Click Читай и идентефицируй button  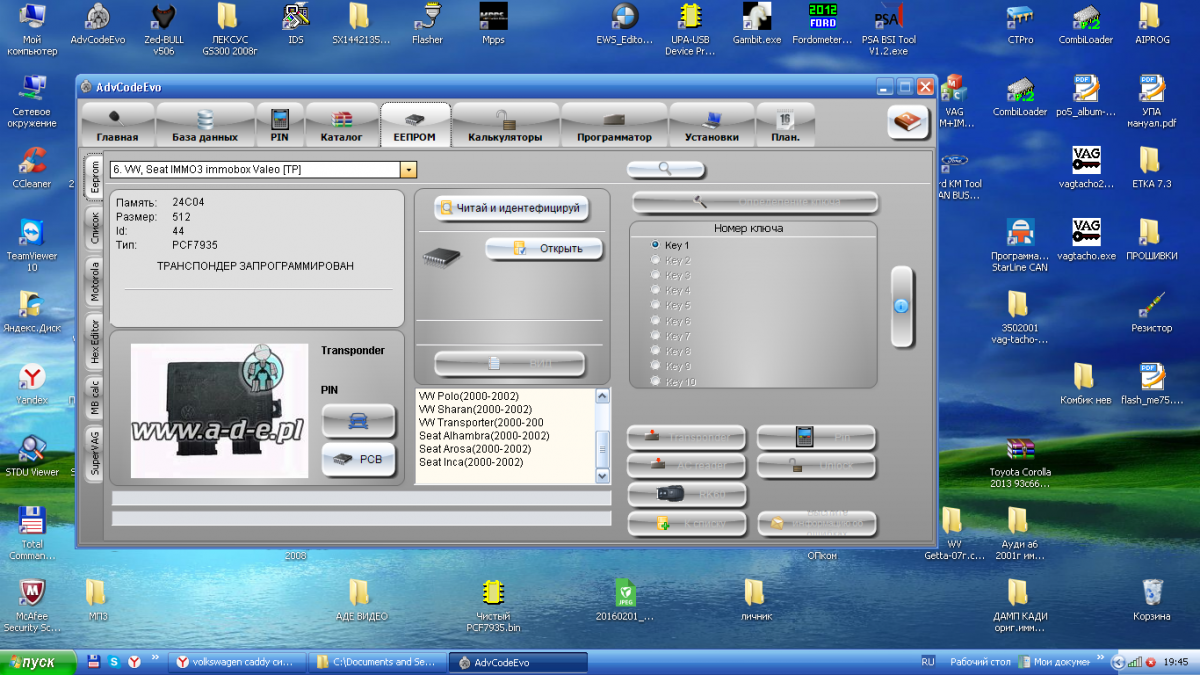coord(511,208)
